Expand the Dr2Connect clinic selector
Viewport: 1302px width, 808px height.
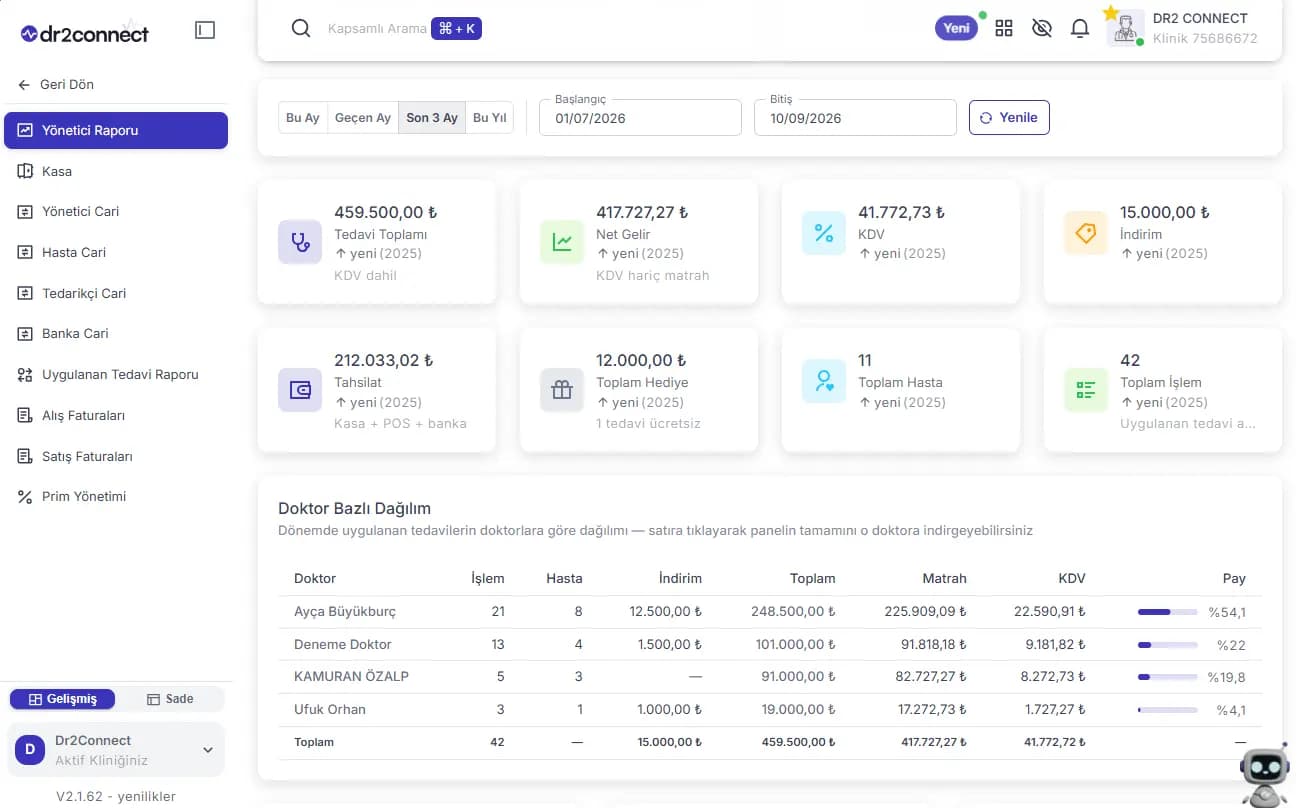[x=116, y=750]
